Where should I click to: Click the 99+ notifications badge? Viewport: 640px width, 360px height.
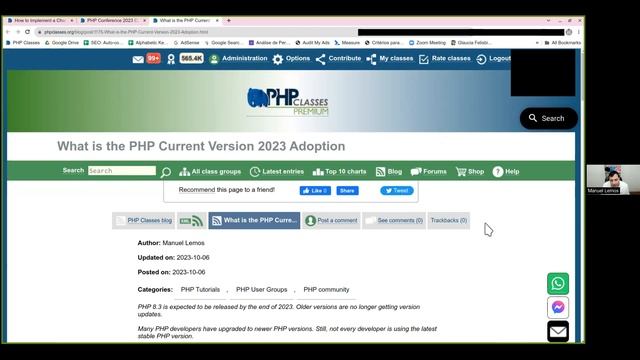pyautogui.click(x=153, y=59)
